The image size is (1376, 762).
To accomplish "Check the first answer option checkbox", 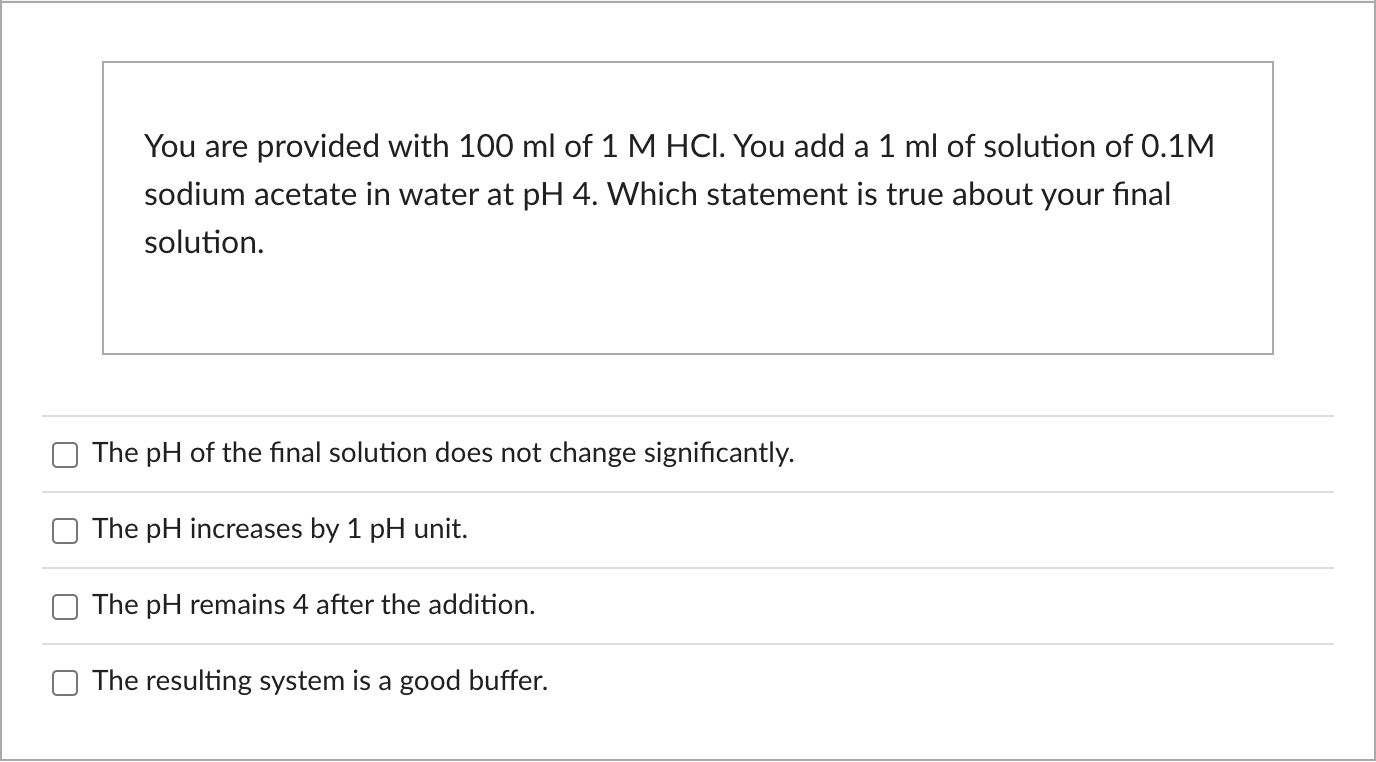I will tap(64, 454).
